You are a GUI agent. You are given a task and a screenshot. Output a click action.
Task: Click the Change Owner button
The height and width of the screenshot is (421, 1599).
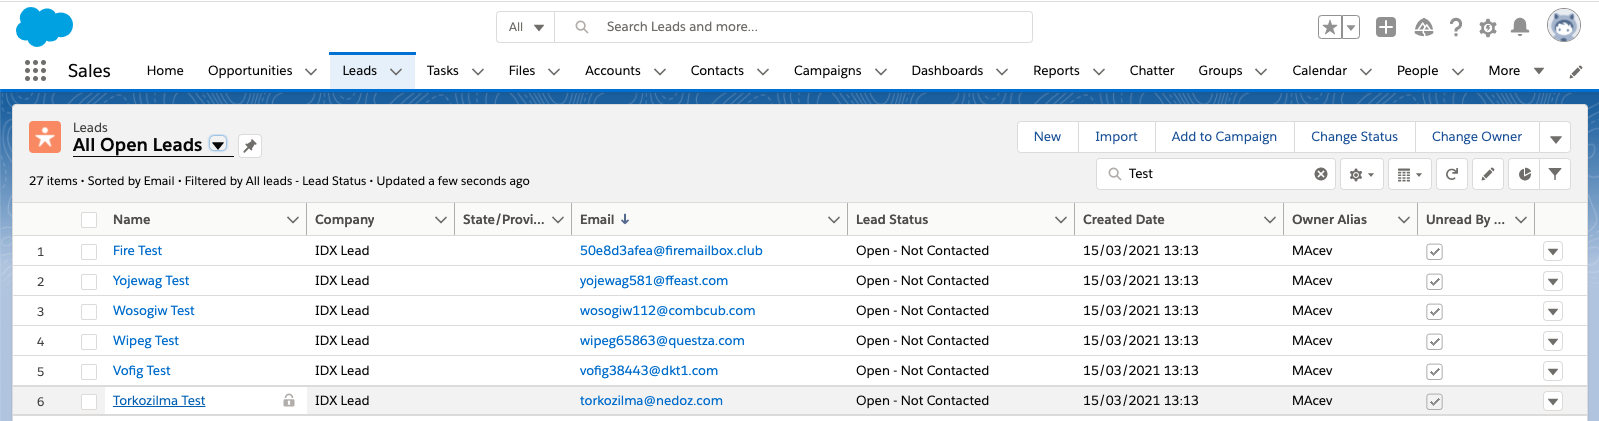[1476, 137]
